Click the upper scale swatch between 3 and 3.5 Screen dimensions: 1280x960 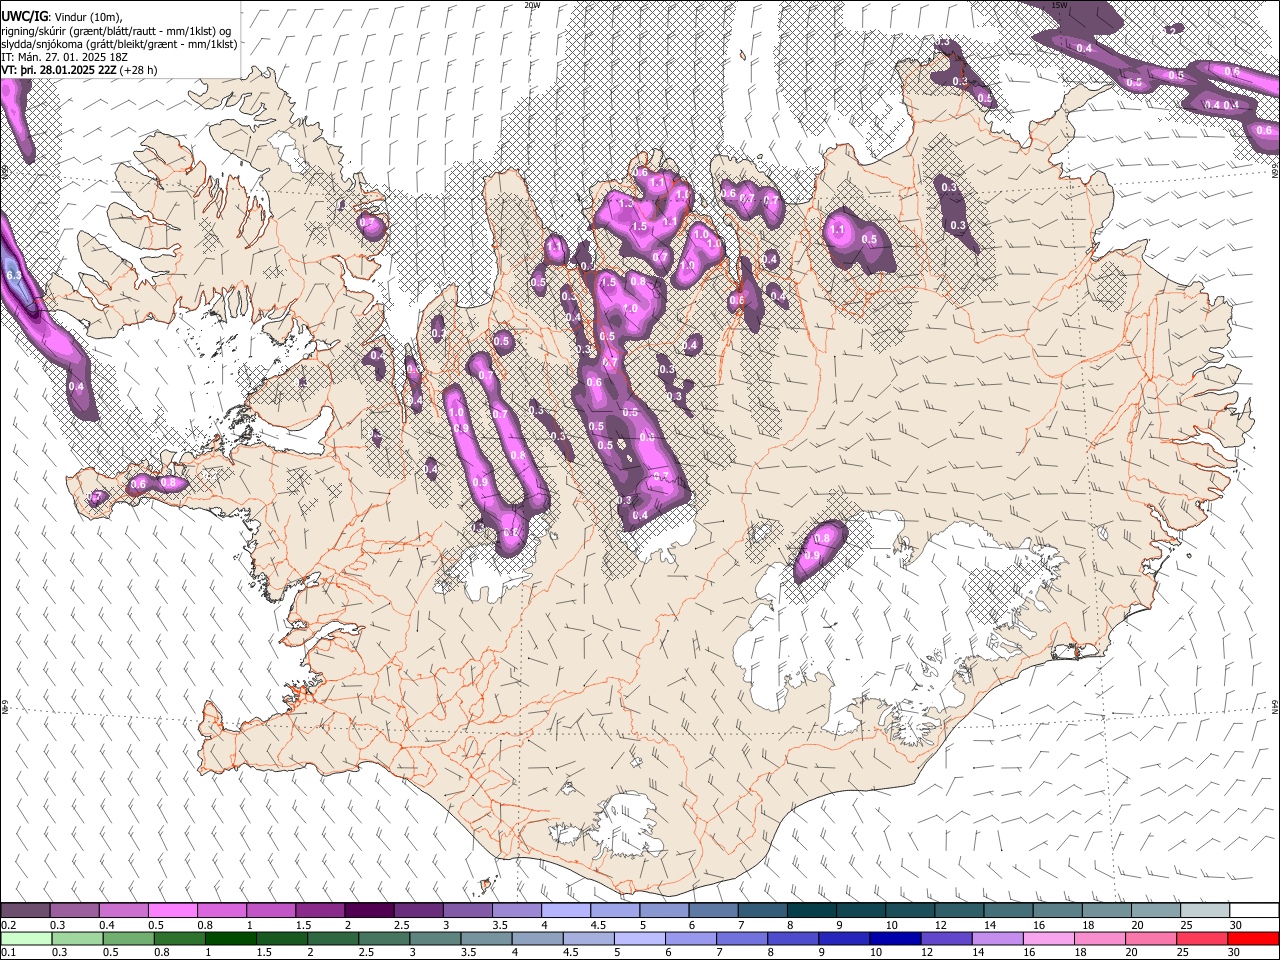point(467,911)
